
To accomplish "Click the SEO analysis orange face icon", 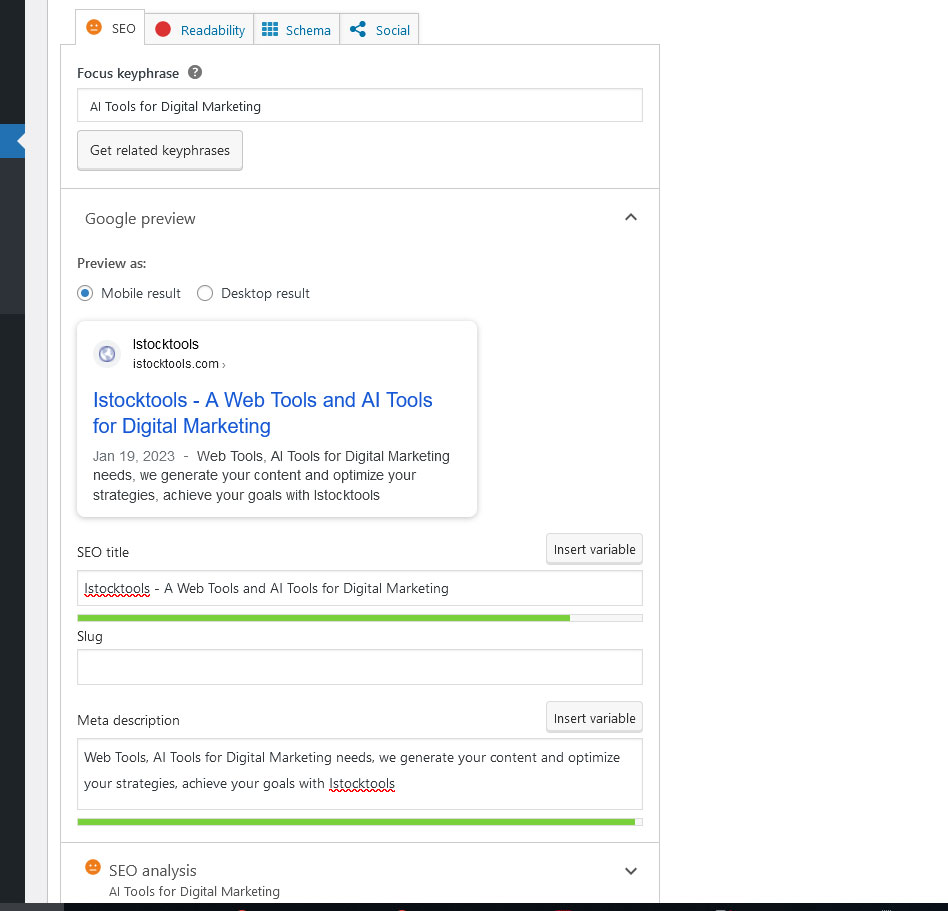I will 93,867.
